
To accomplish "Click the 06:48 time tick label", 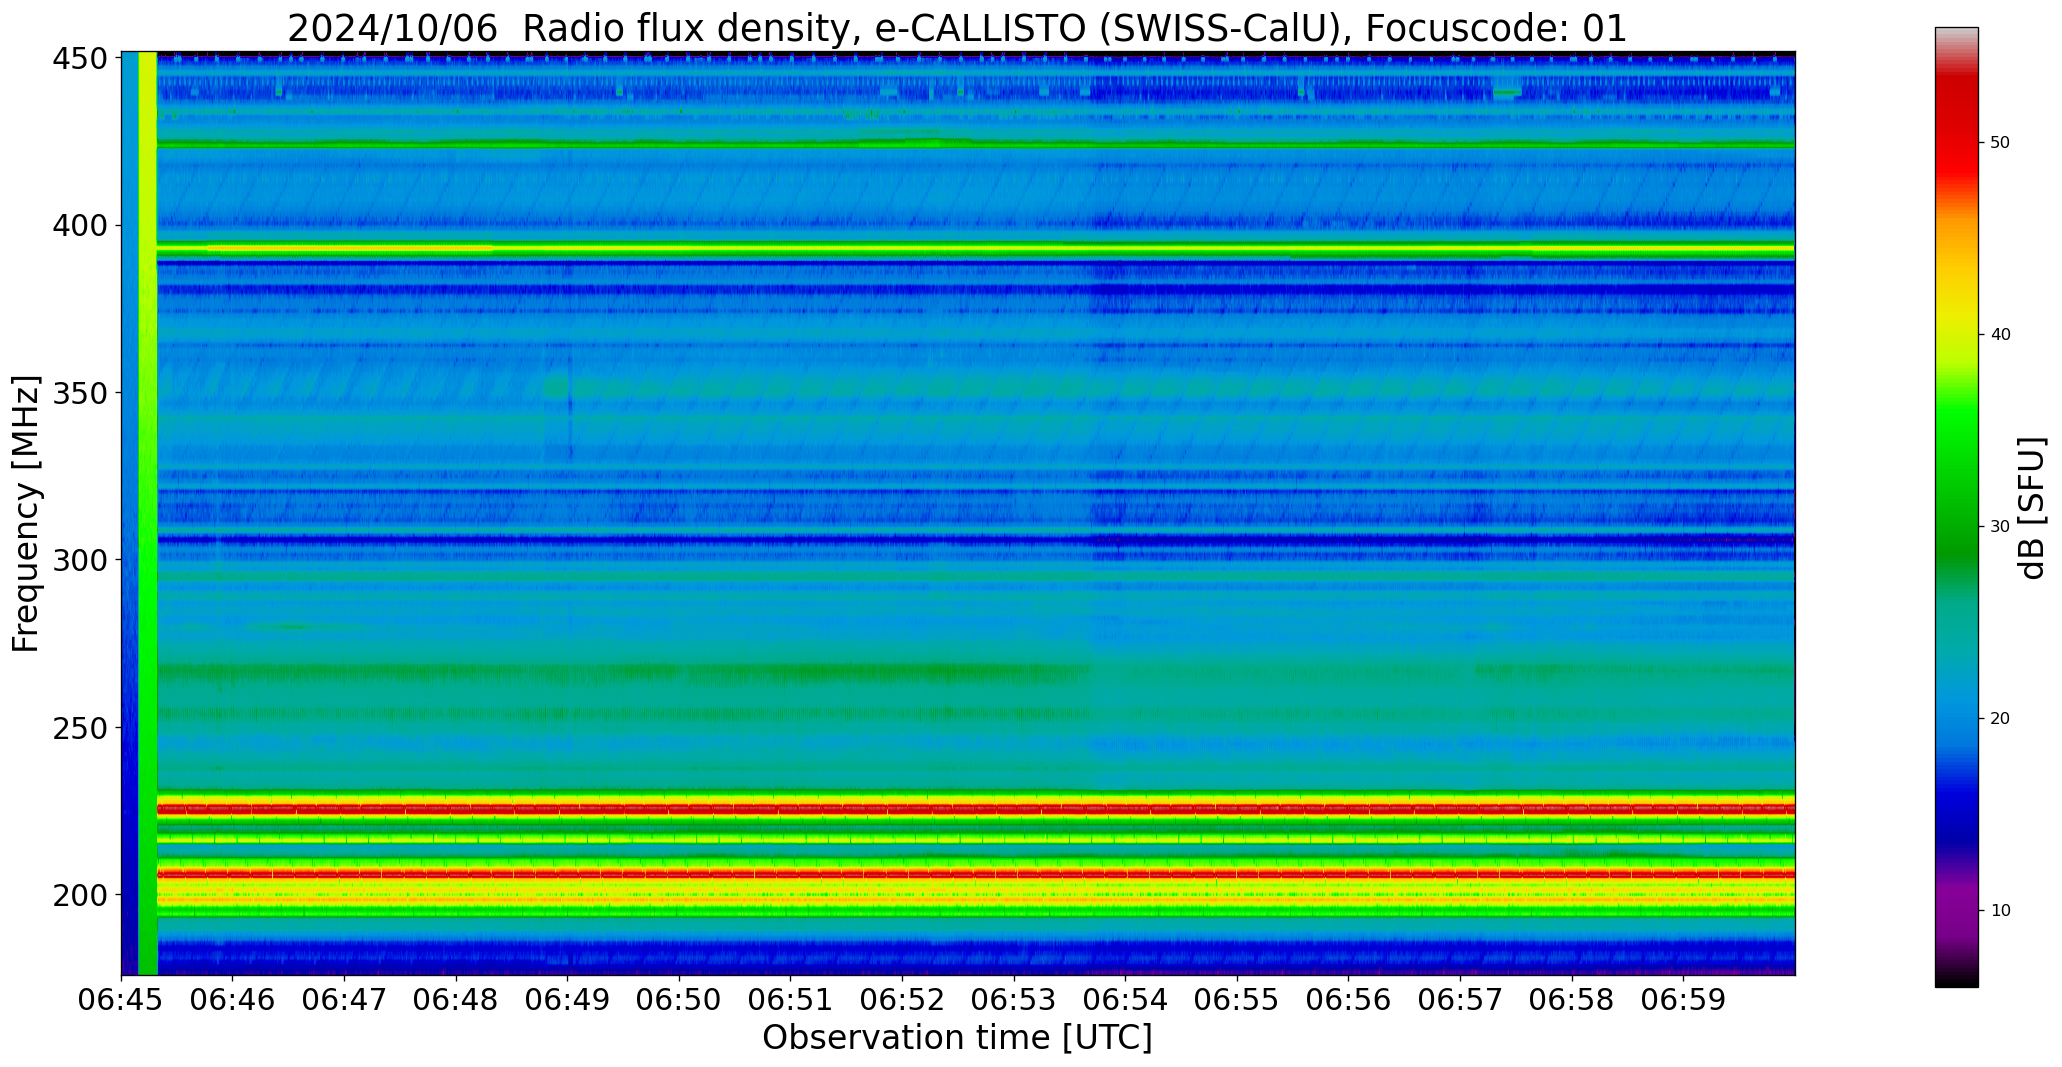I will 456,1000.
